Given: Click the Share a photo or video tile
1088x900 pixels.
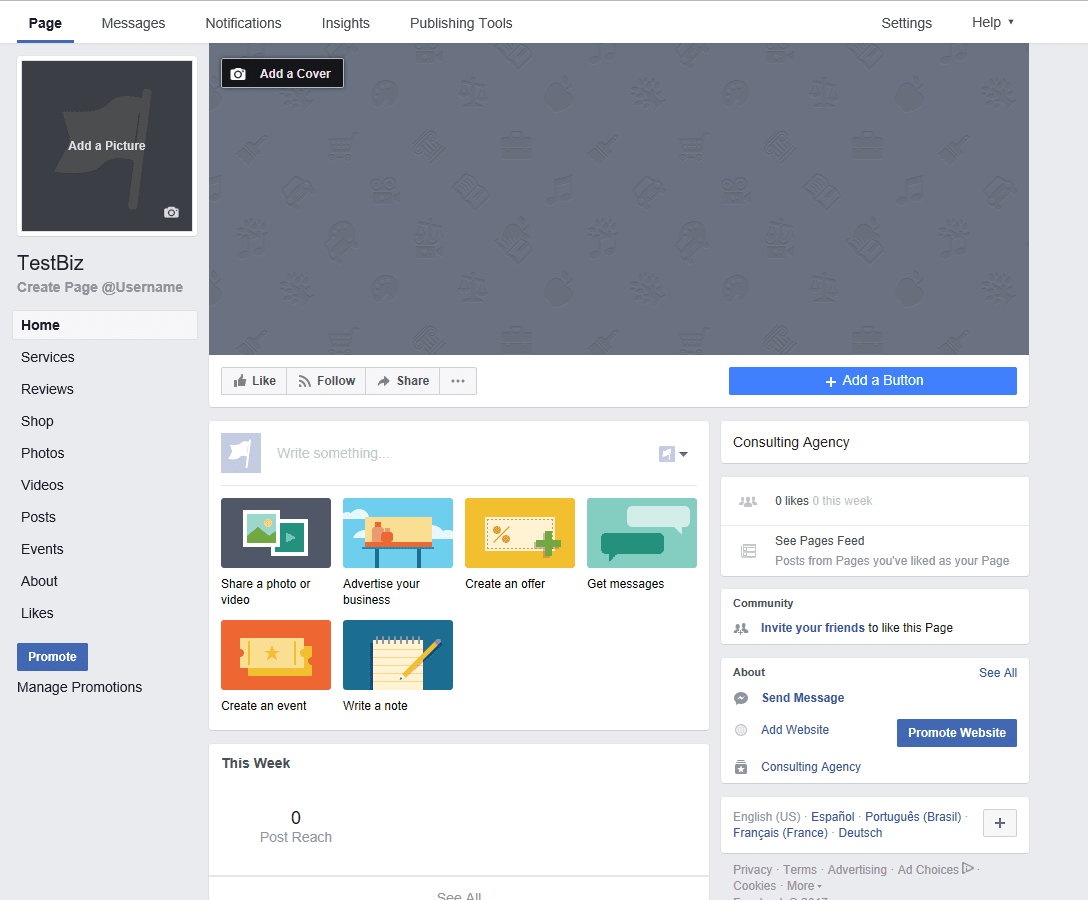Looking at the screenshot, I should 275,533.
